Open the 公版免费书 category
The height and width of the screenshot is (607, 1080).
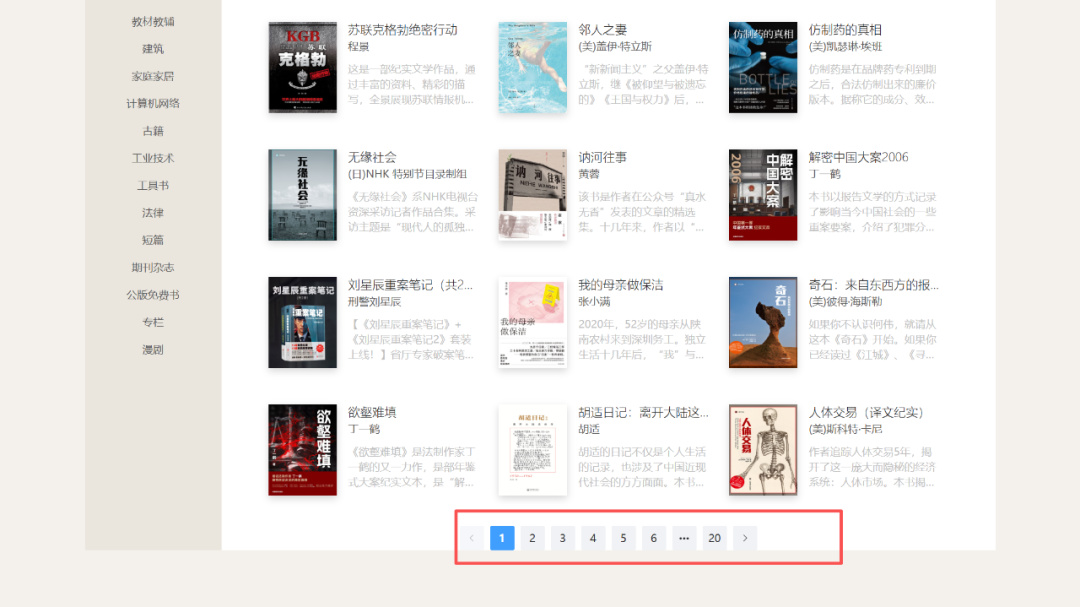click(x=153, y=295)
